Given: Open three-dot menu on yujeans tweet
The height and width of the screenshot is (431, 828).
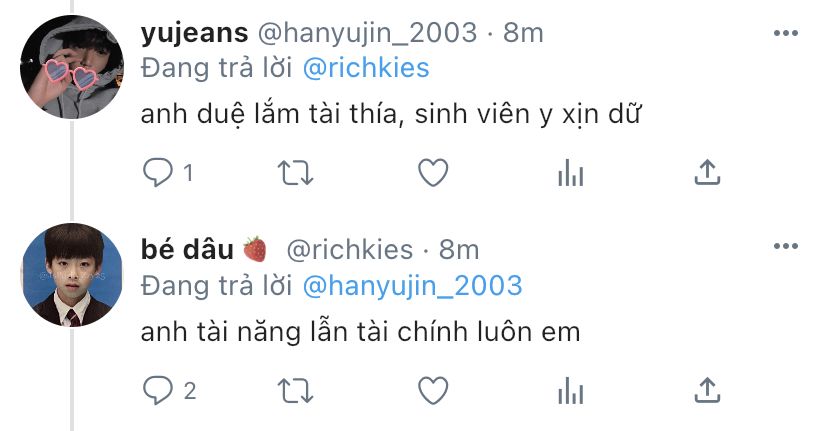Looking at the screenshot, I should 786,33.
